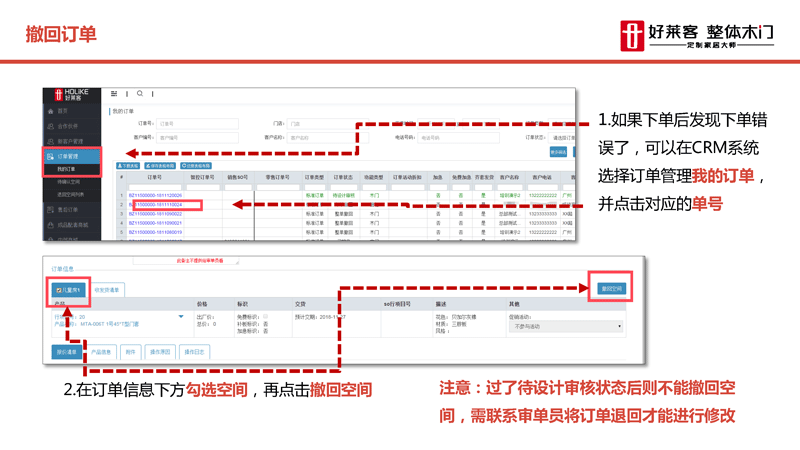Click the 新客户管理 sidebar icon
The height and width of the screenshot is (450, 800).
click(x=51, y=141)
